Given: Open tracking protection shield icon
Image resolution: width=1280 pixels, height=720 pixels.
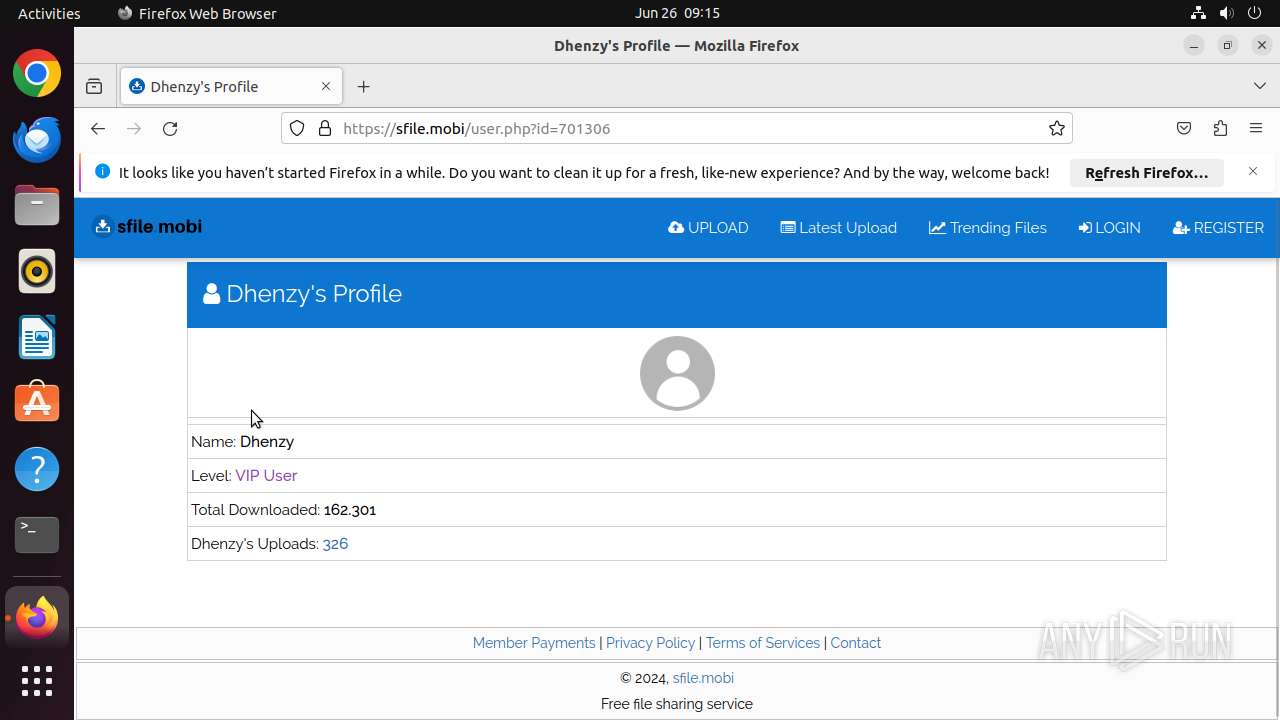Looking at the screenshot, I should pyautogui.click(x=297, y=129).
